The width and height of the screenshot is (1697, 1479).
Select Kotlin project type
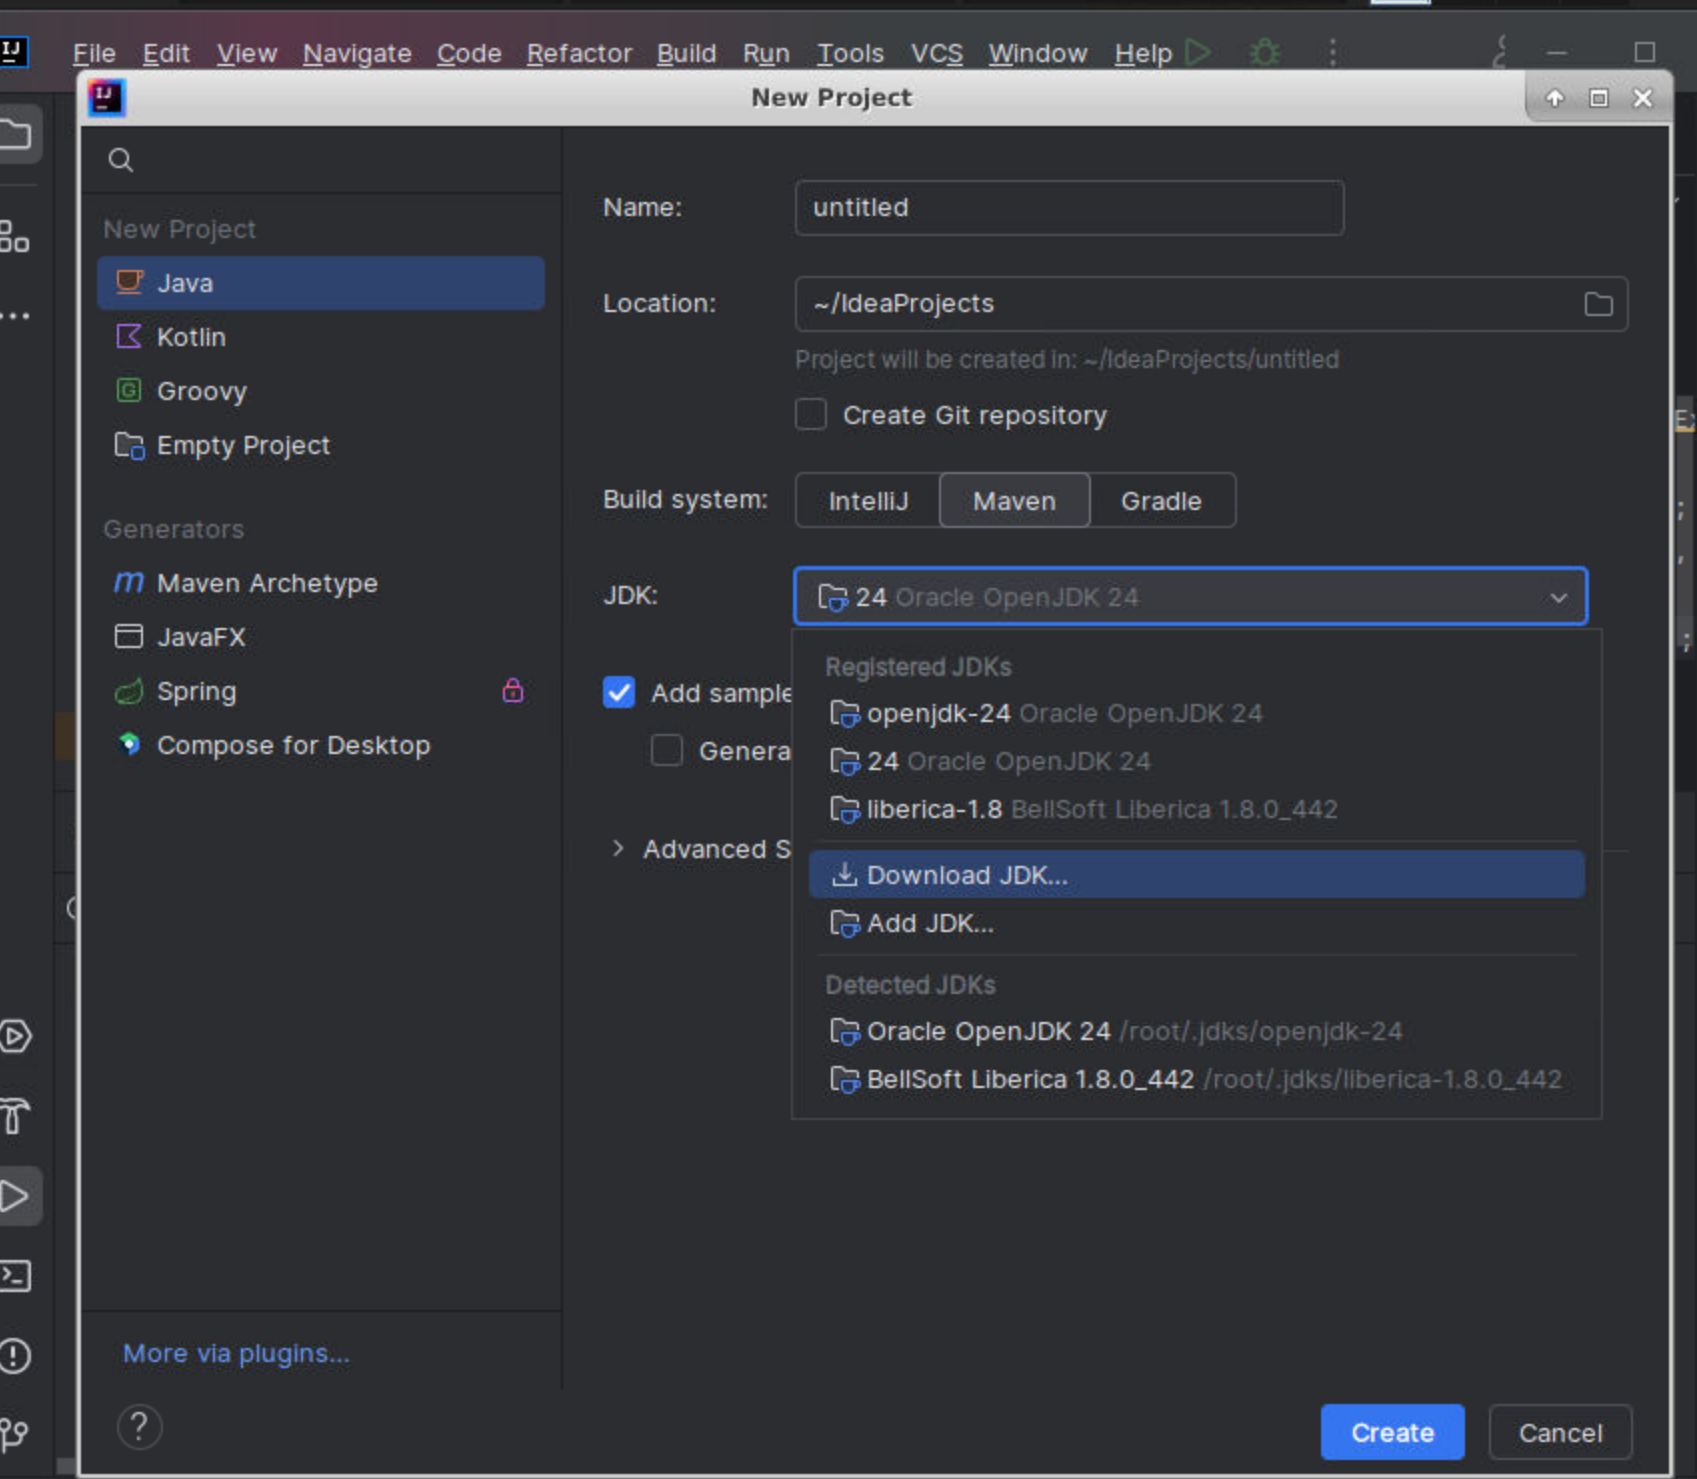[x=321, y=337]
